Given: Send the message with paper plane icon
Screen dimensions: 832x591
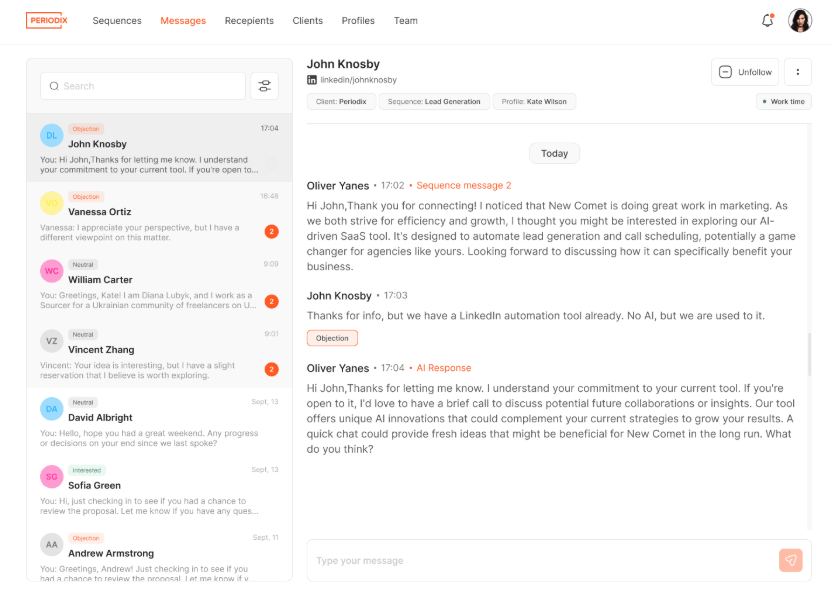Looking at the screenshot, I should coord(791,560).
